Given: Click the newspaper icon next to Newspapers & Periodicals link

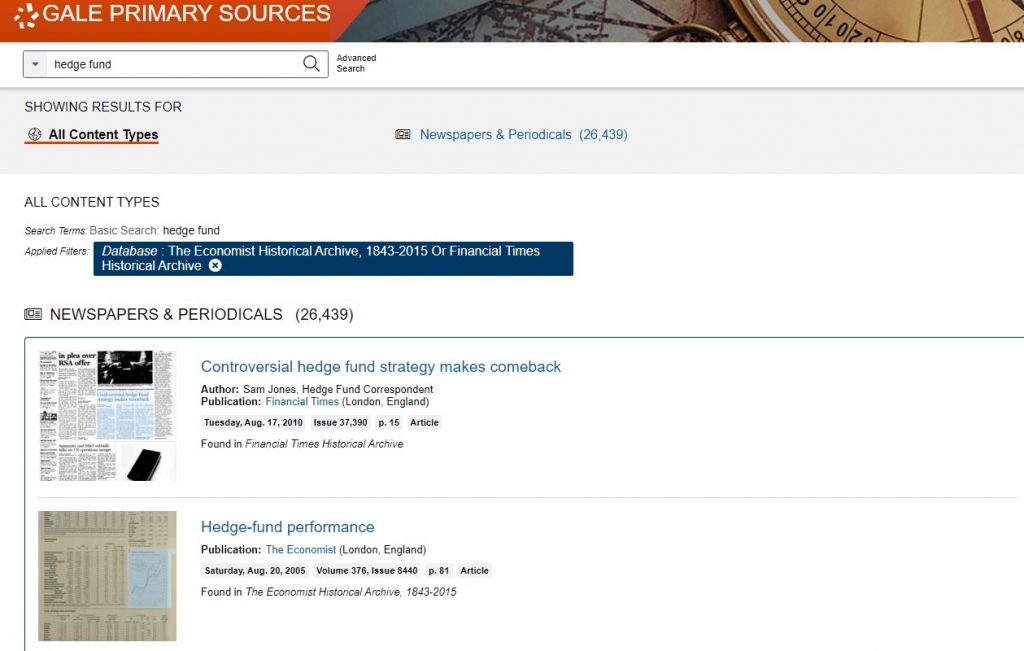Looking at the screenshot, I should (403, 135).
